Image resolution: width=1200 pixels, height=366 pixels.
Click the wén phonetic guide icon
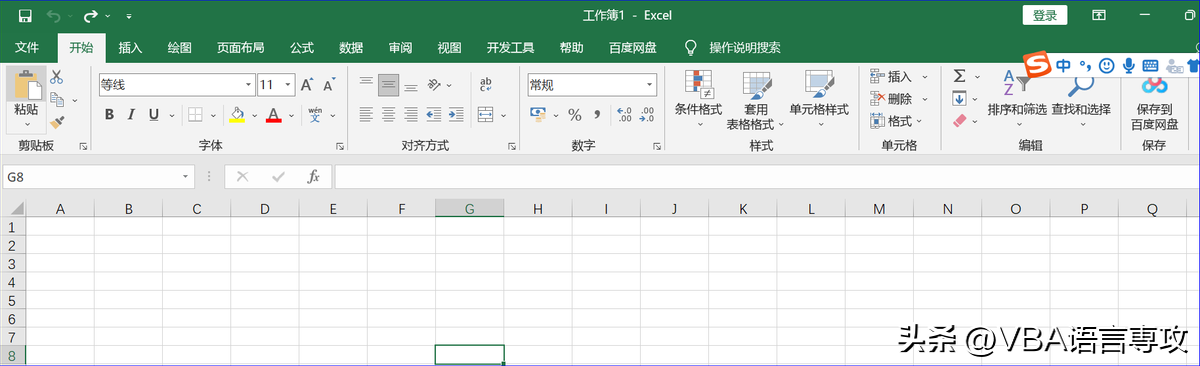pyautogui.click(x=315, y=115)
